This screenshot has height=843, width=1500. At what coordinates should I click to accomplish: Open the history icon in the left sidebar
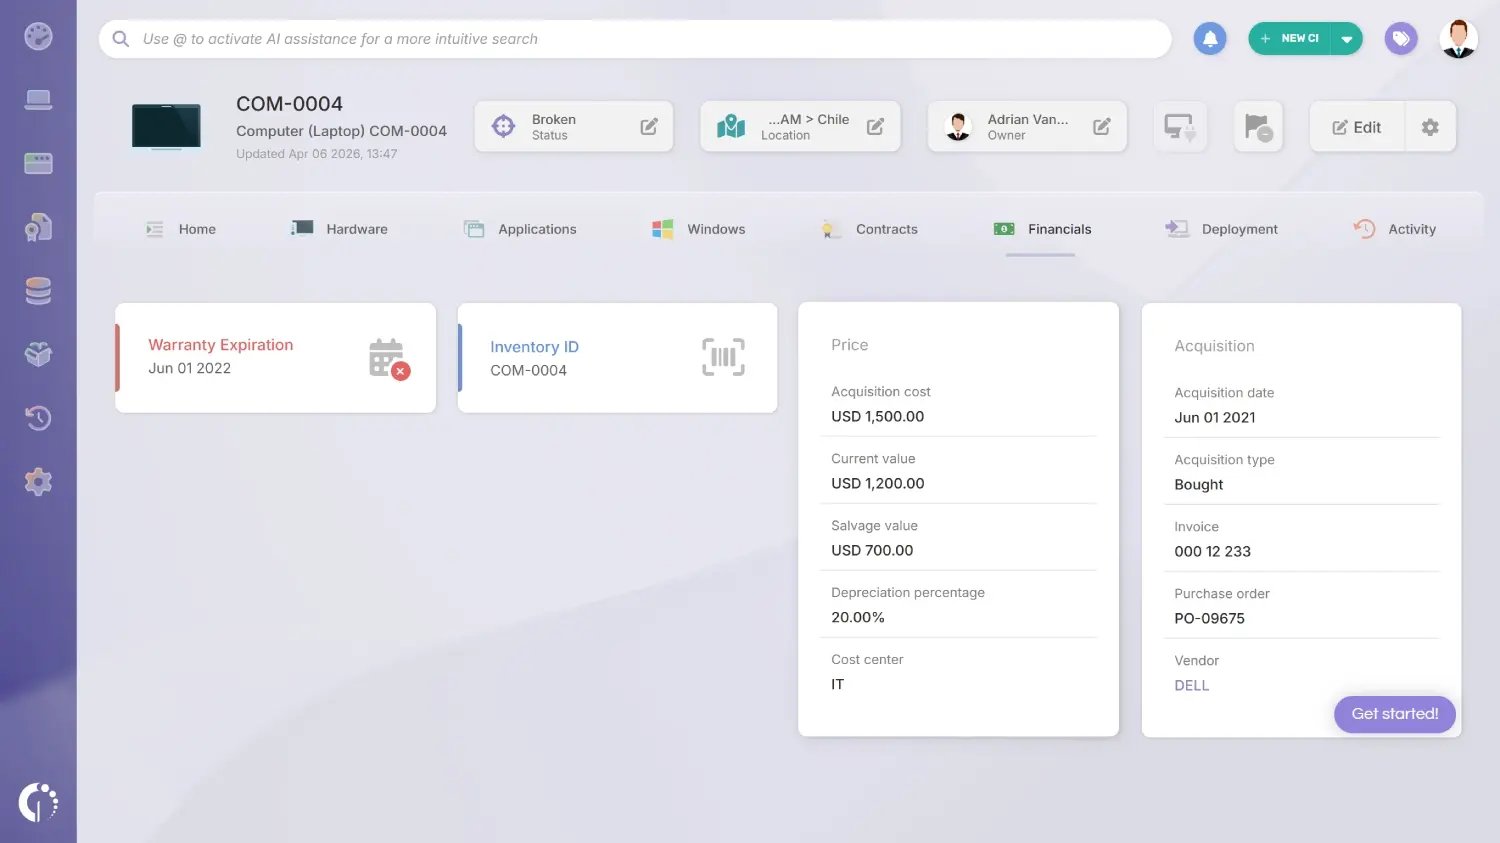38,418
